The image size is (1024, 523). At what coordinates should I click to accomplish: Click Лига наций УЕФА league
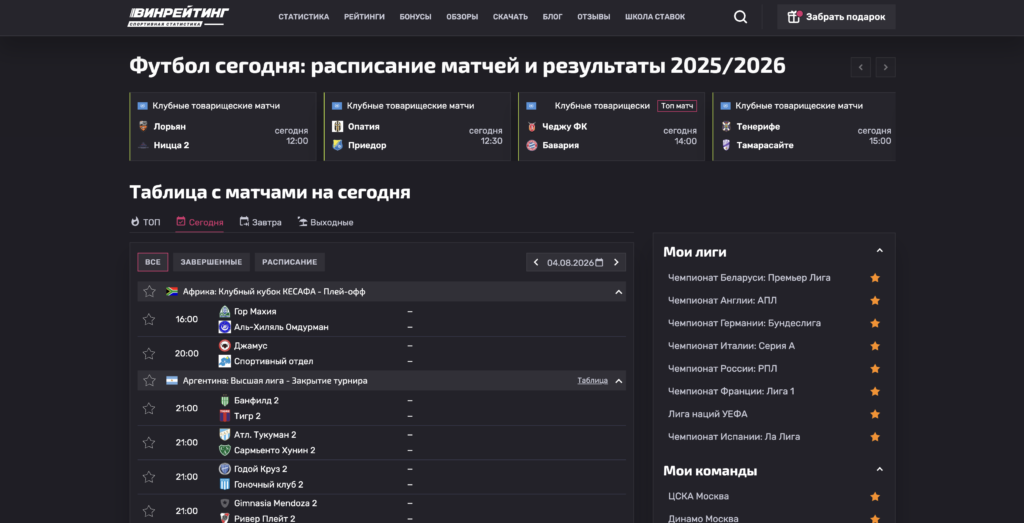pos(708,414)
